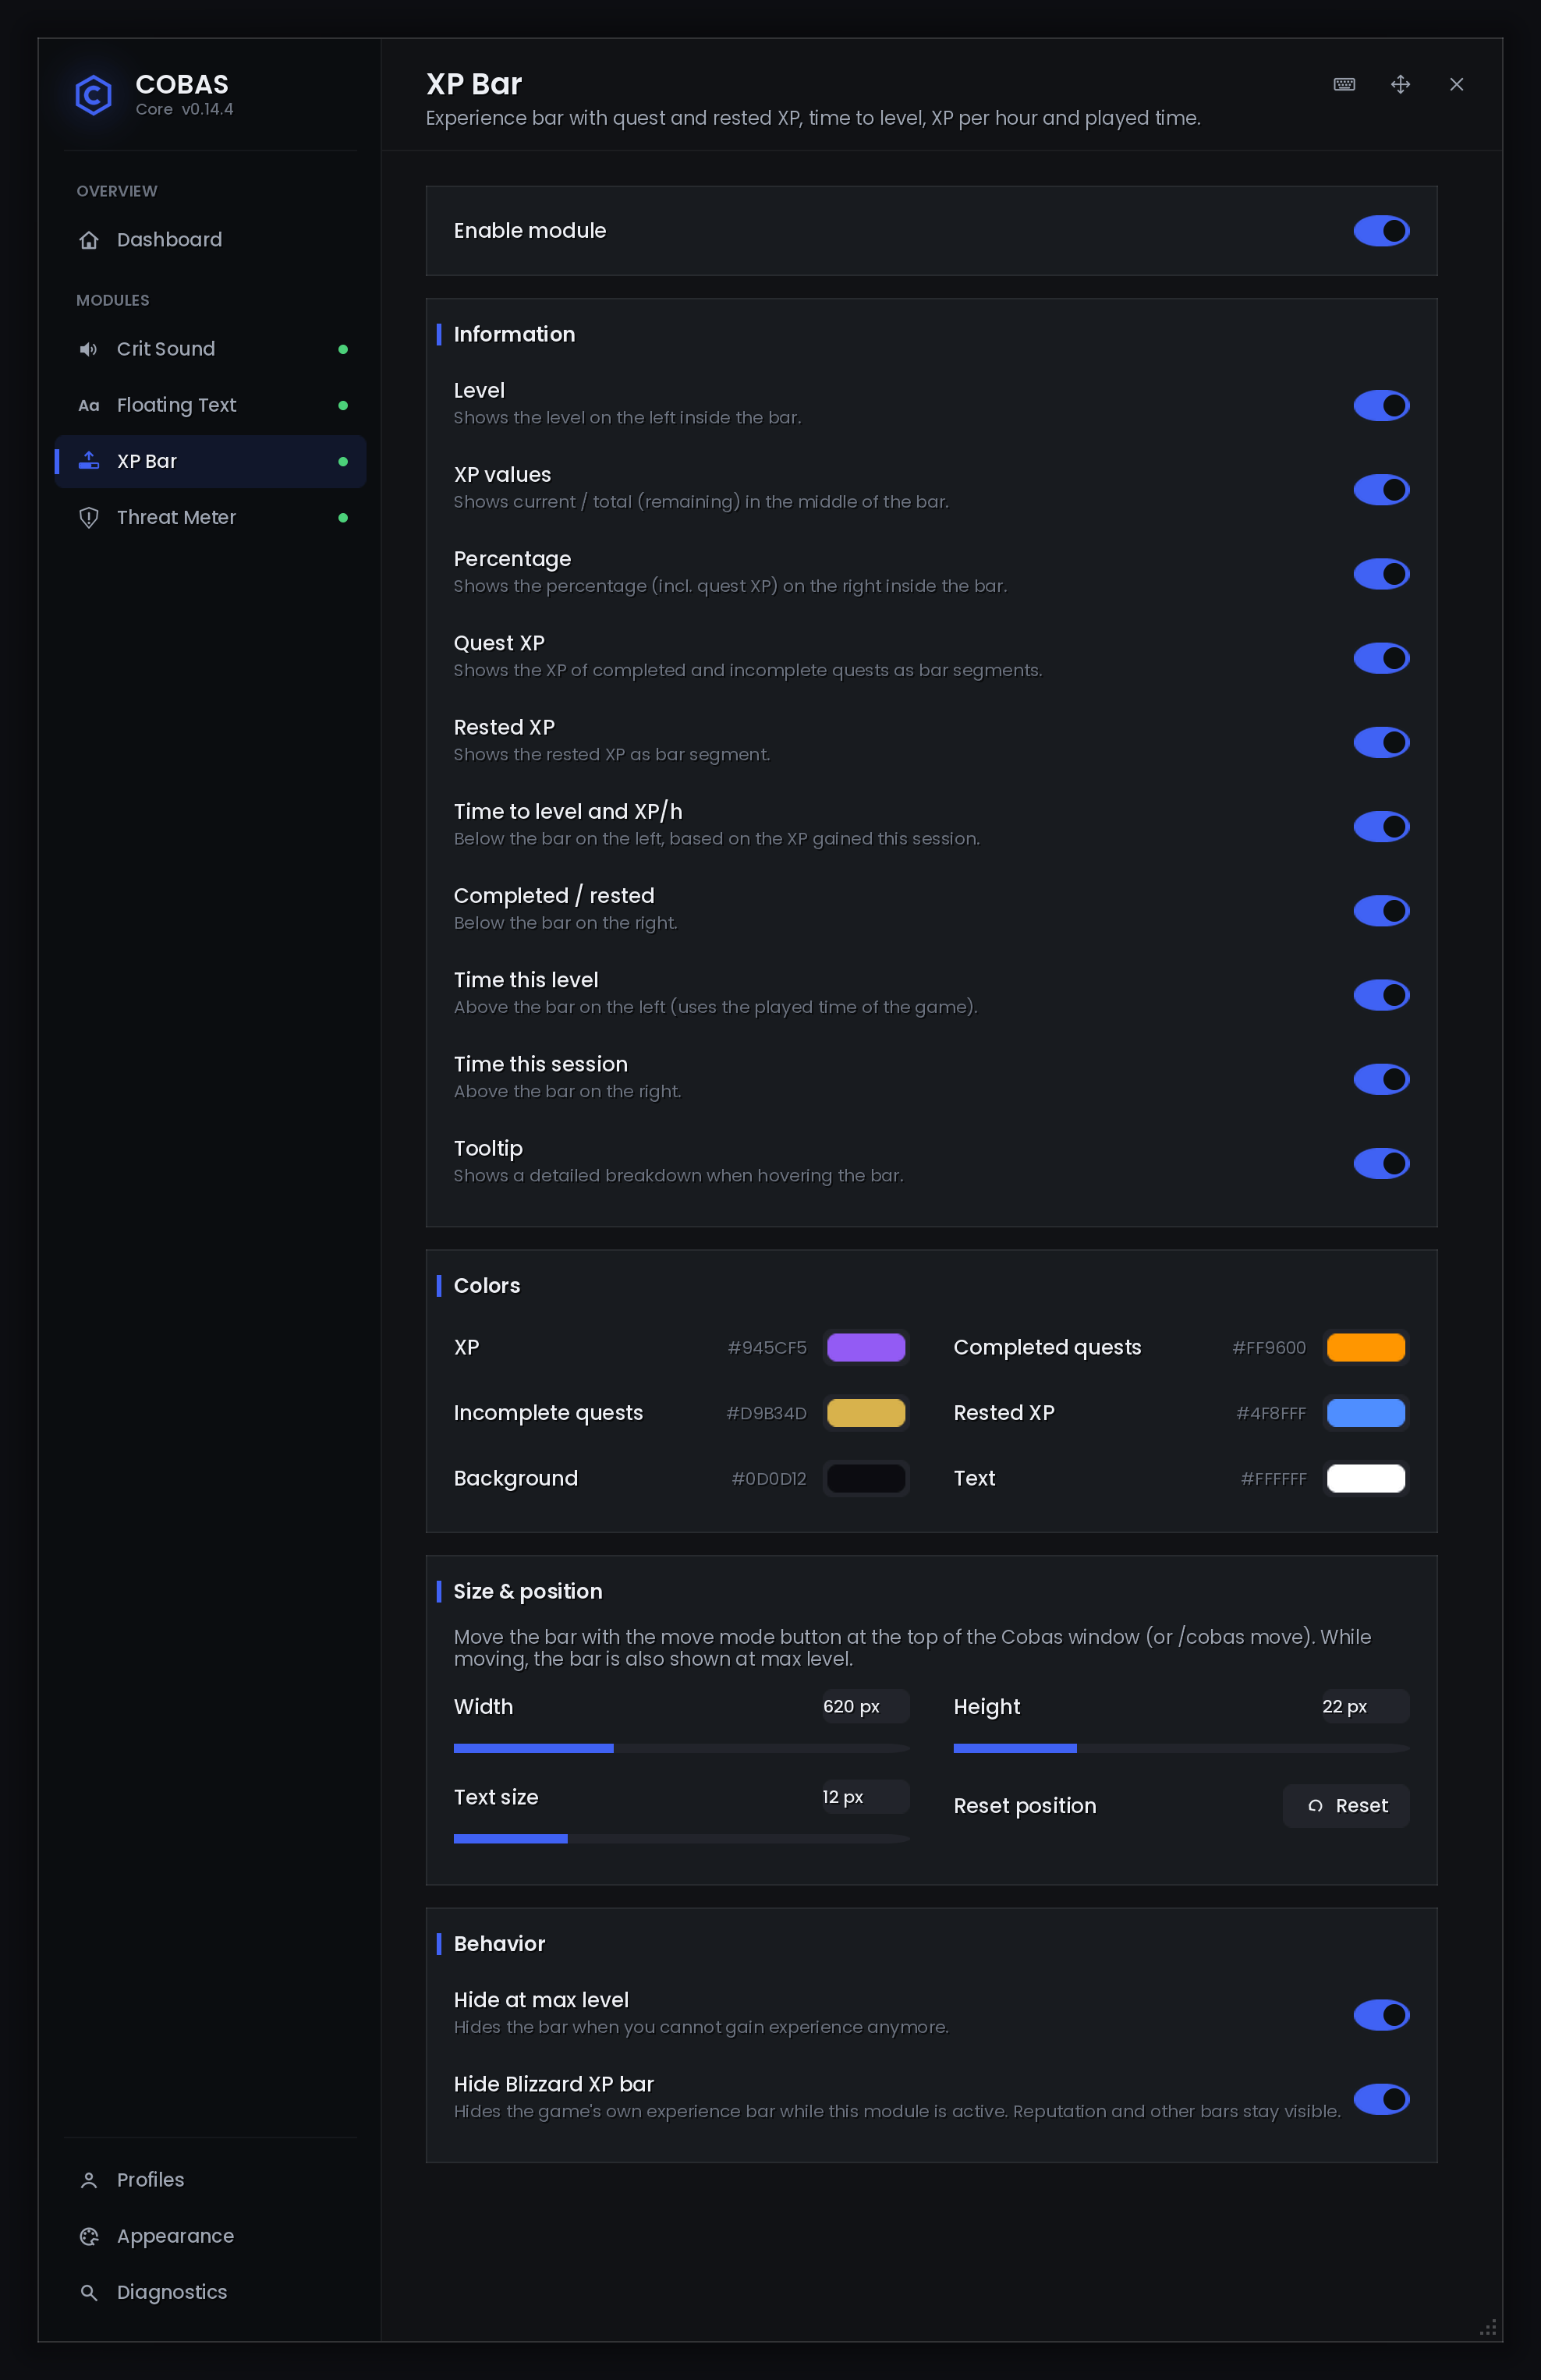Activate move mode crosshair icon

click(x=1400, y=84)
